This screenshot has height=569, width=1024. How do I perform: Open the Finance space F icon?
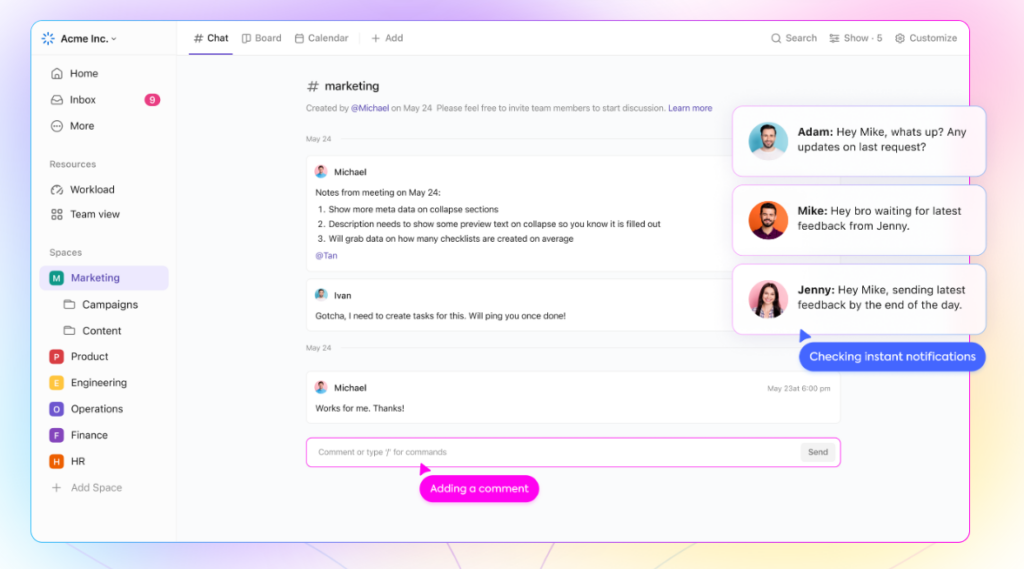tap(57, 435)
